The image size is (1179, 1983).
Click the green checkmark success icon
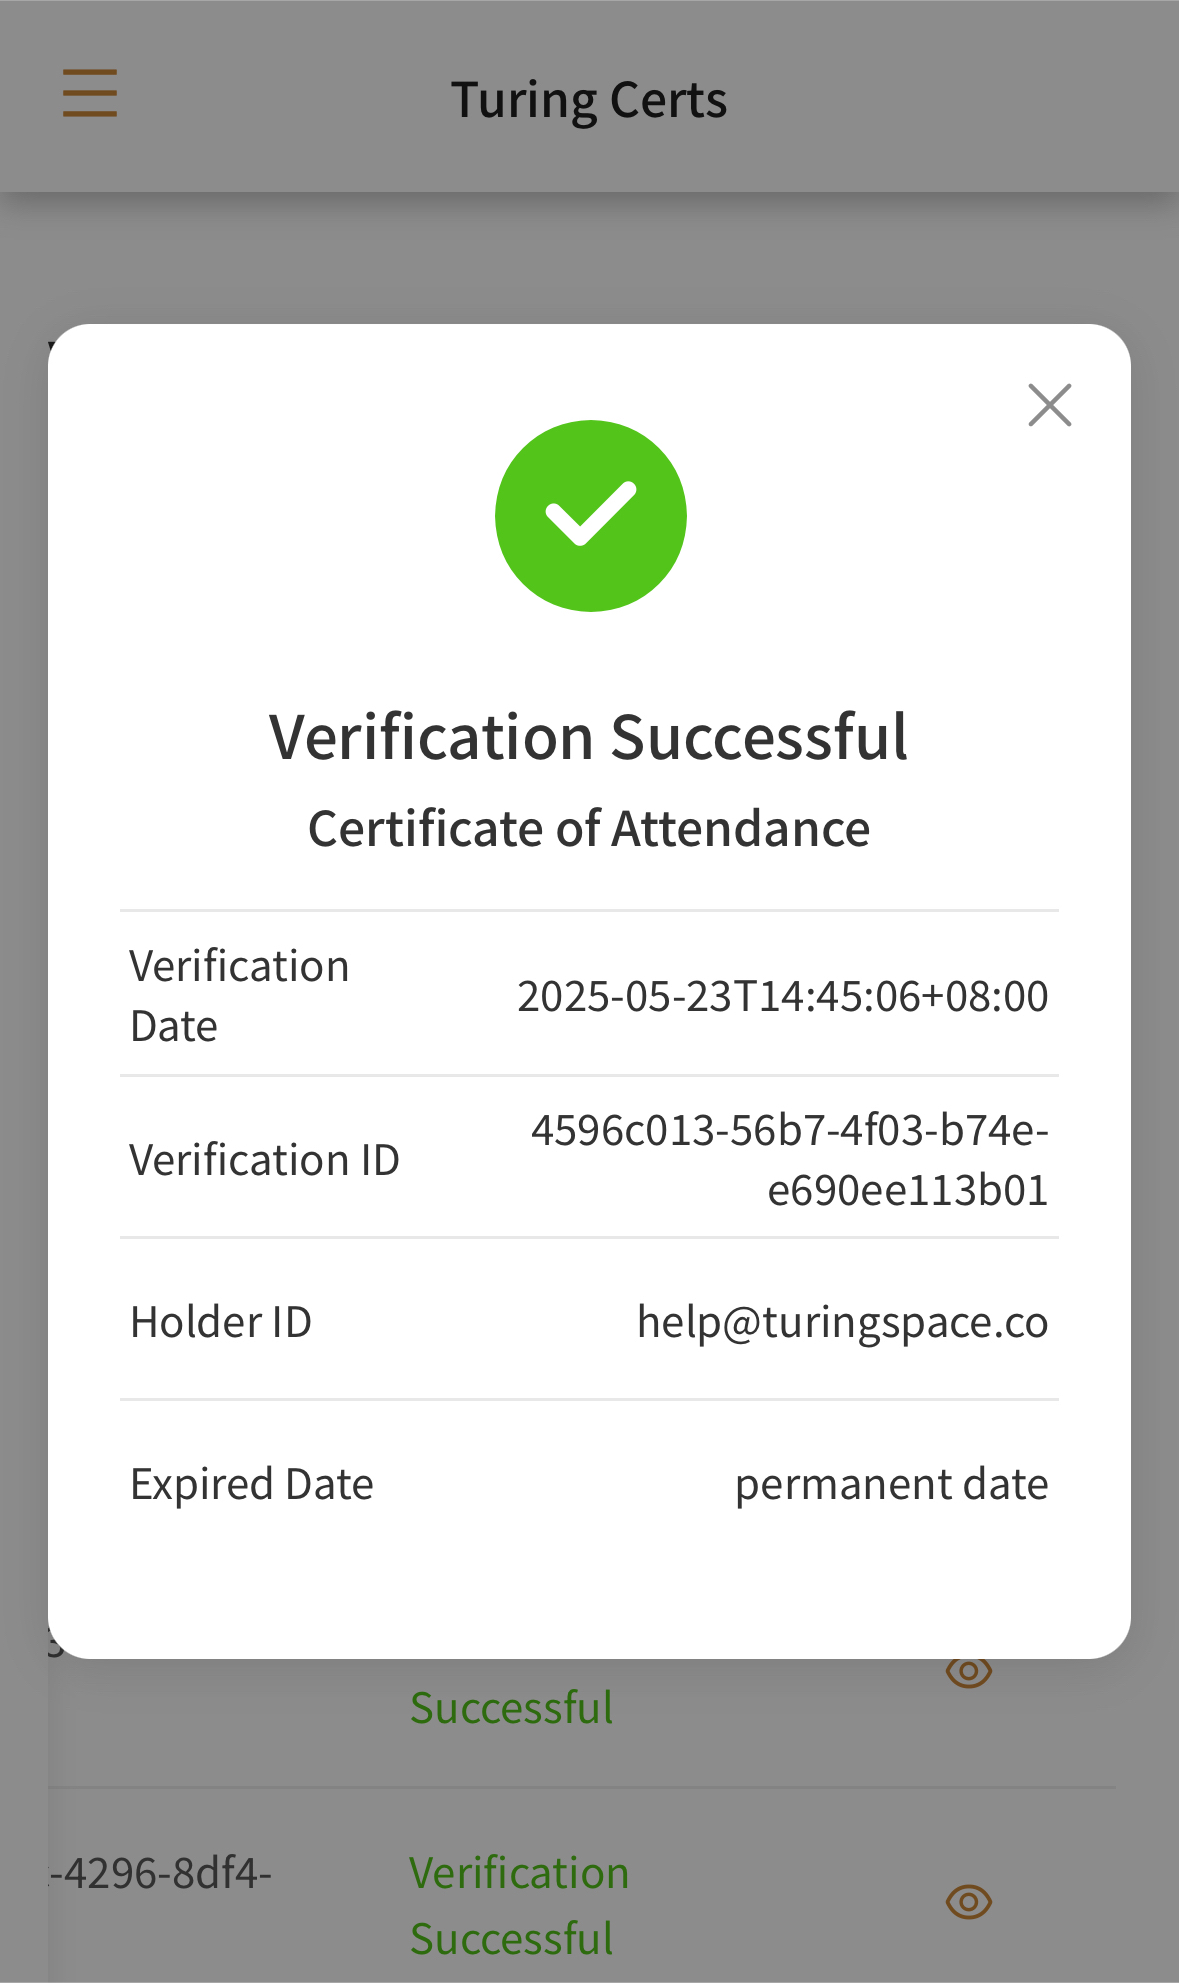[x=590, y=515]
